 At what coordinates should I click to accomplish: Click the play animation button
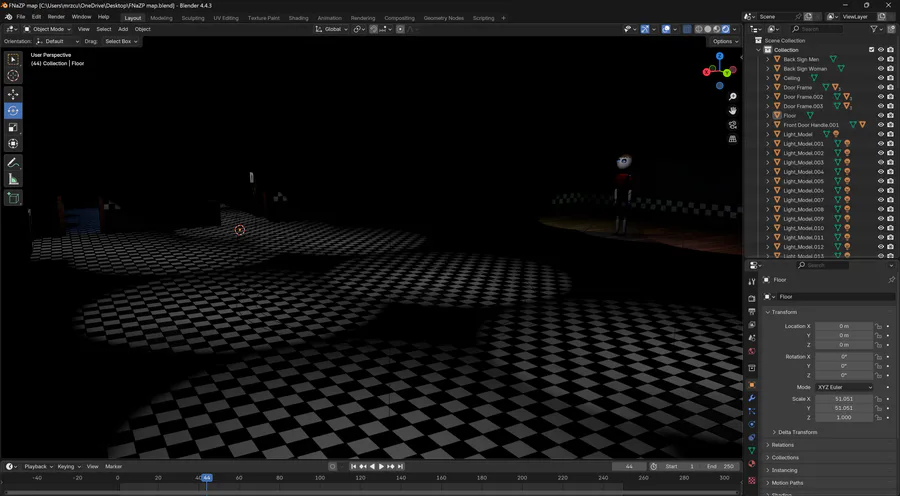click(381, 467)
